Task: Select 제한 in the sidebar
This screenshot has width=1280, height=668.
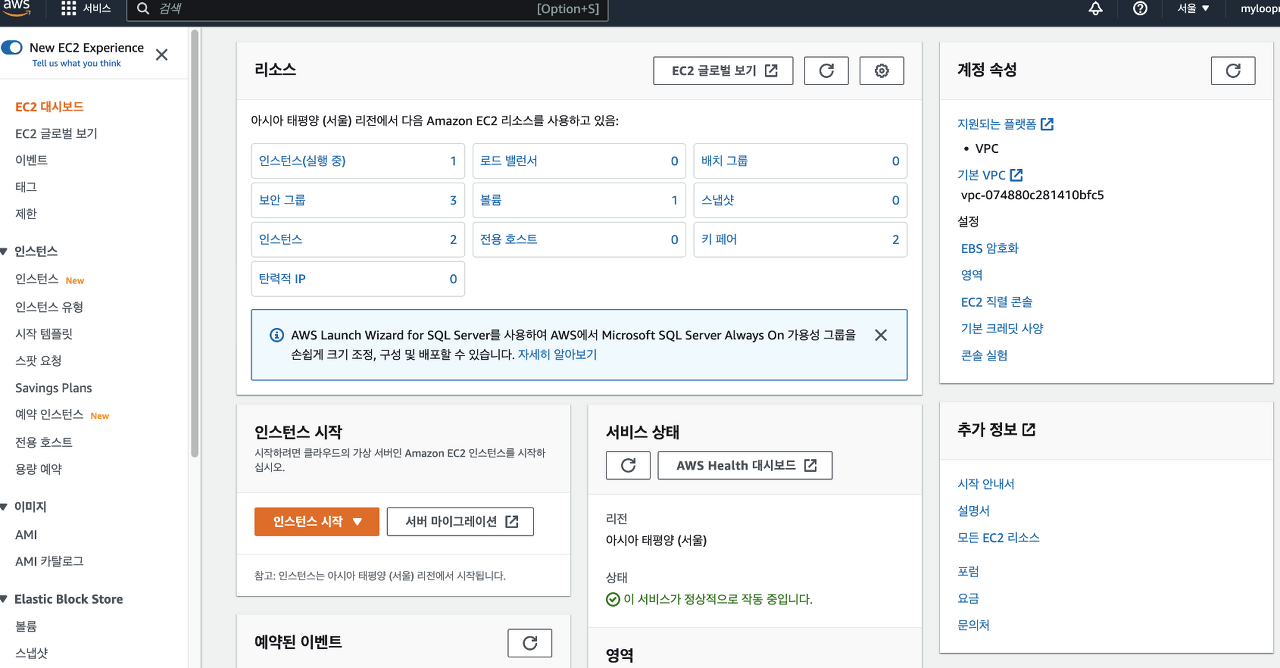Action: pos(26,214)
